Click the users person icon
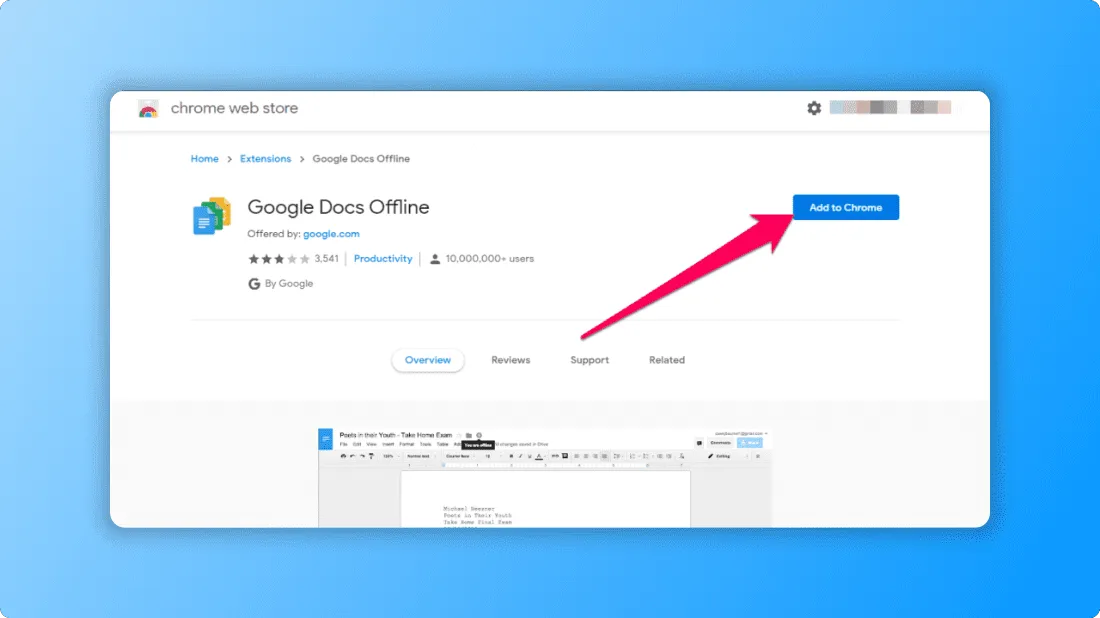 pos(435,259)
